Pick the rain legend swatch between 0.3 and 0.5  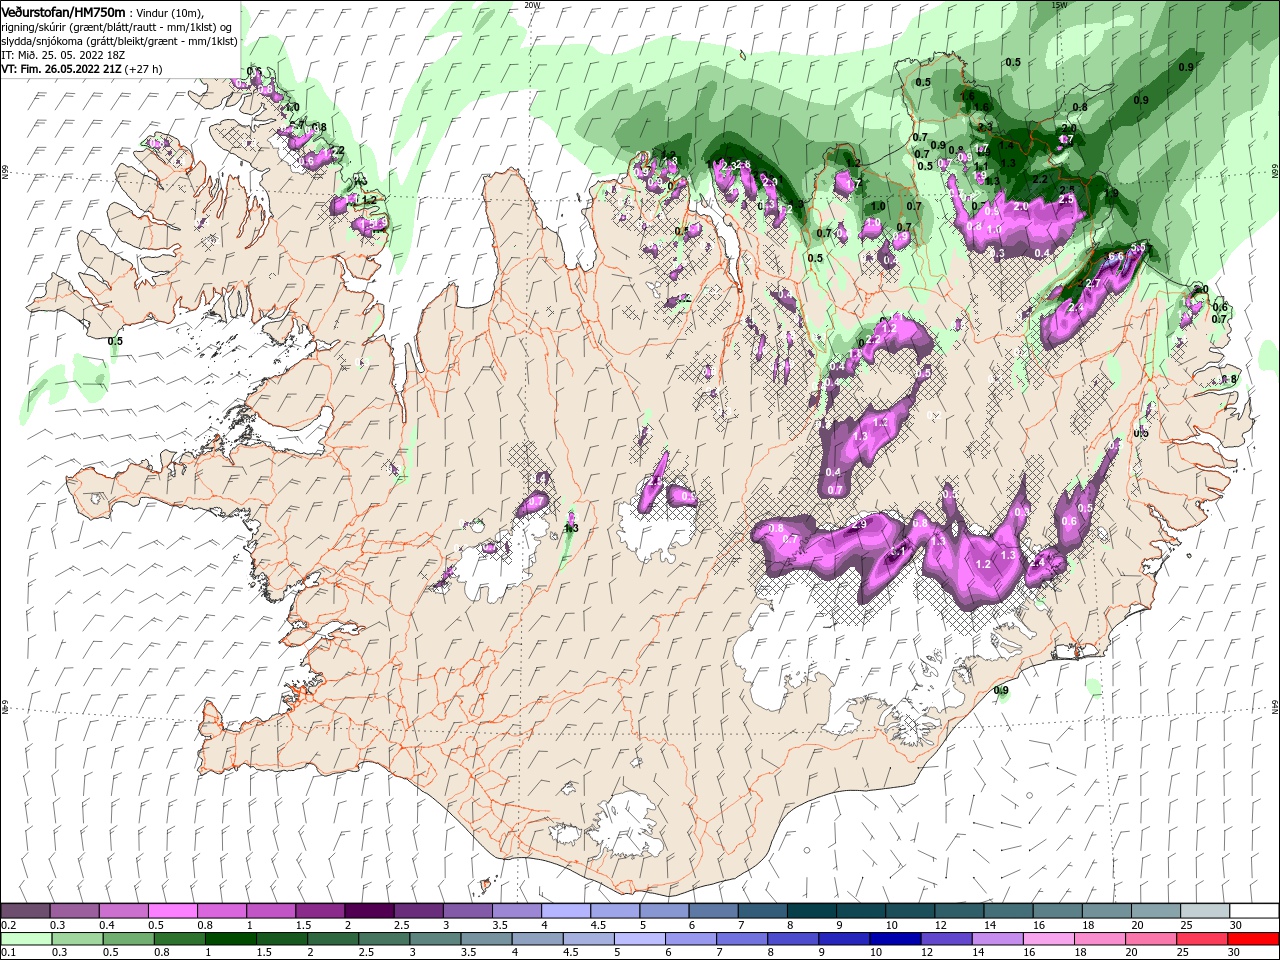77,939
